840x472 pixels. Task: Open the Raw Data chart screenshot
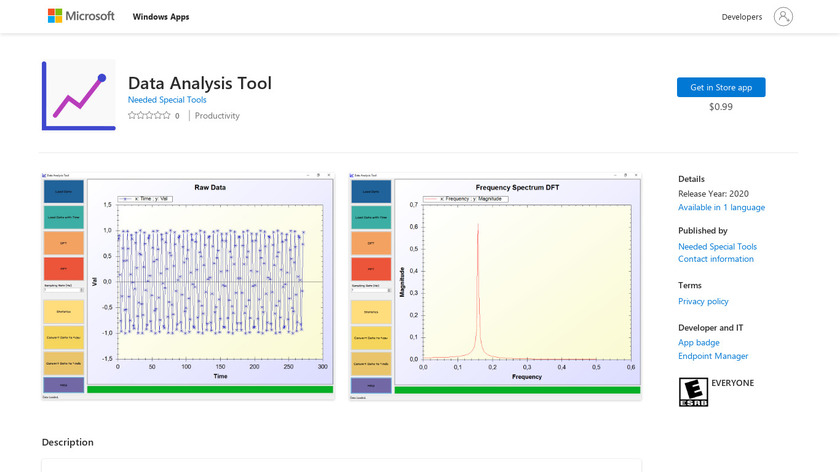(x=188, y=286)
